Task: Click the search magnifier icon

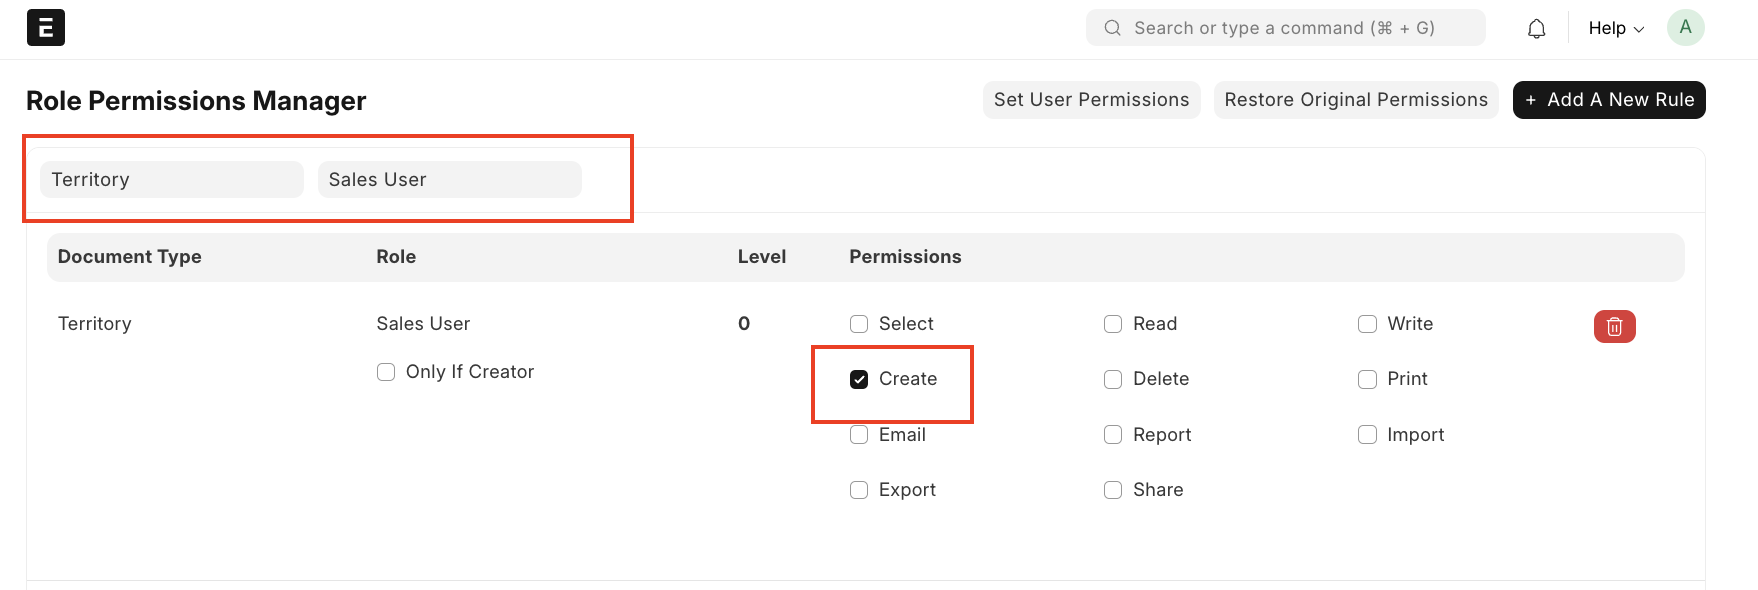Action: coord(1112,28)
